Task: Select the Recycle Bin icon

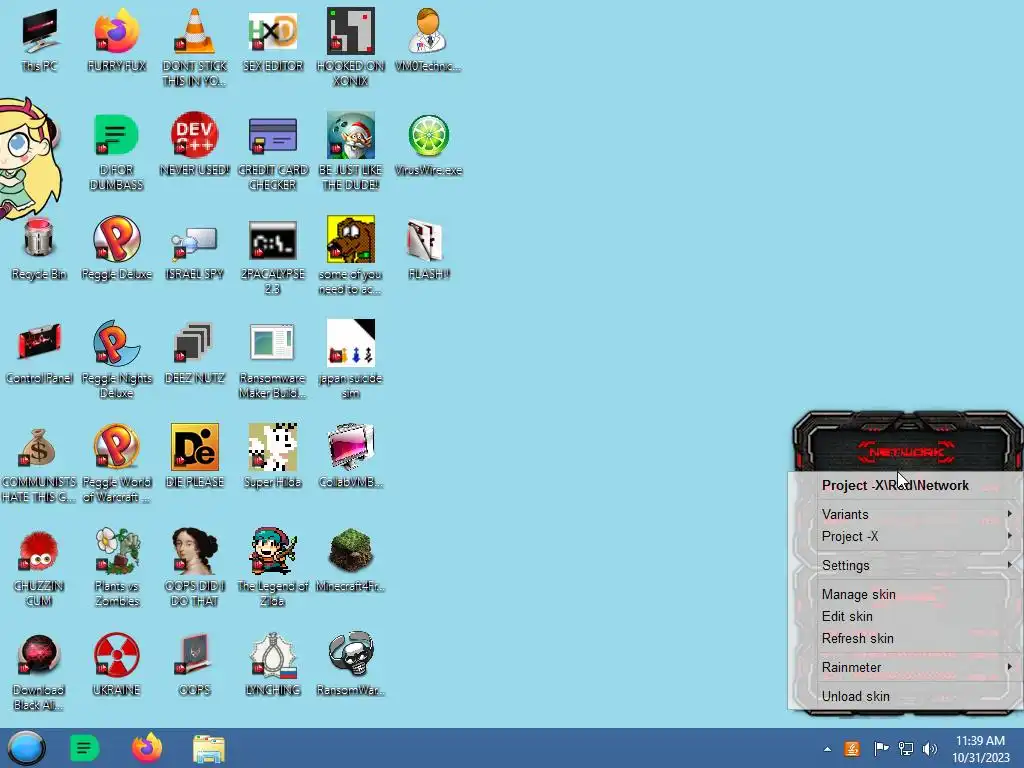Action: (x=39, y=249)
